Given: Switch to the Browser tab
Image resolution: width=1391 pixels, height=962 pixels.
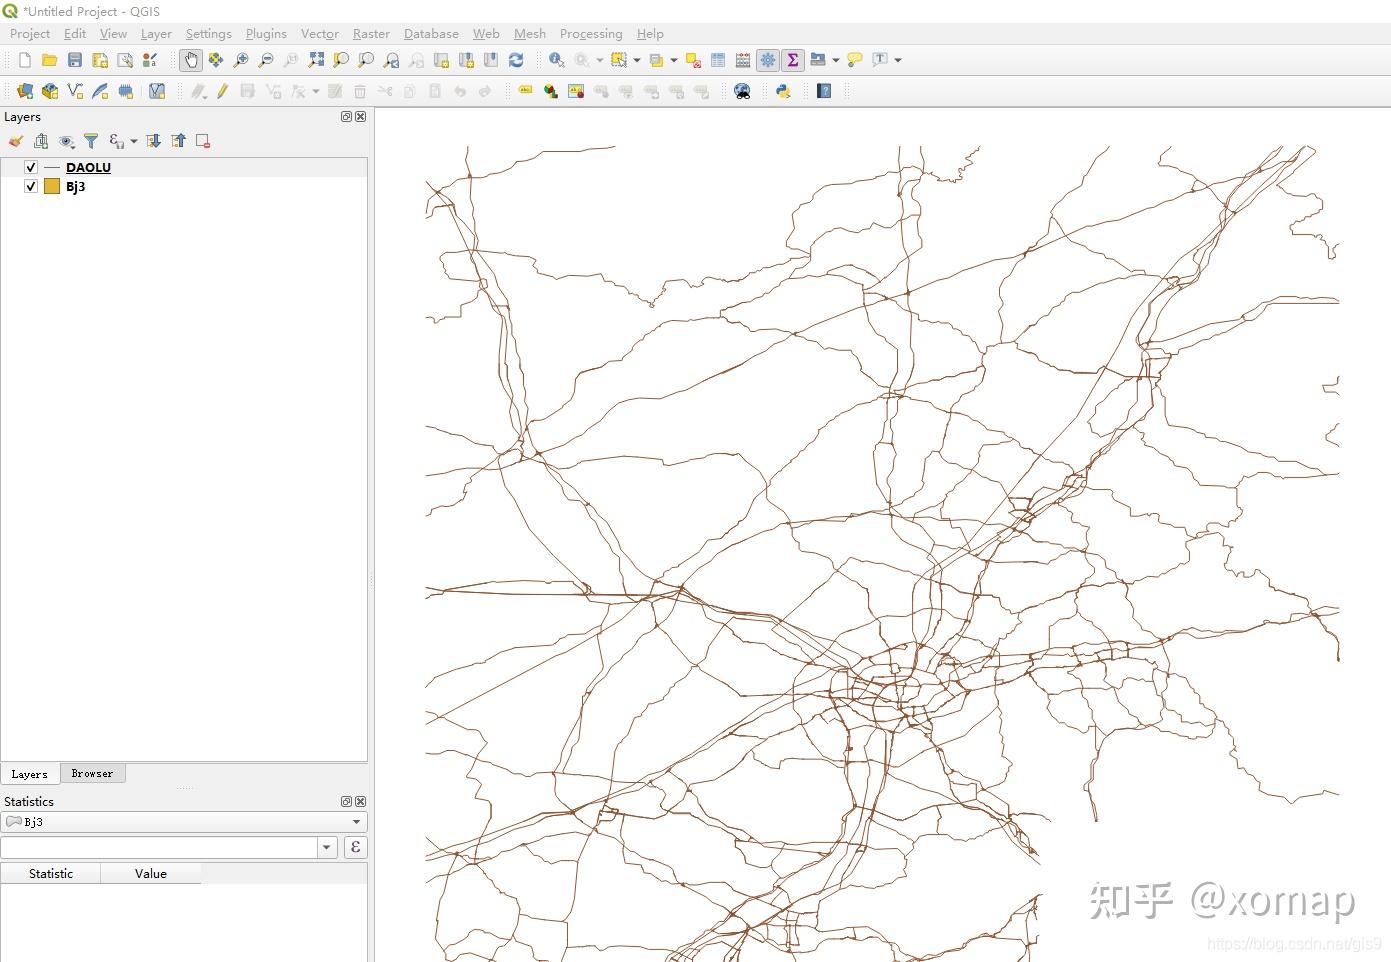Looking at the screenshot, I should [92, 773].
